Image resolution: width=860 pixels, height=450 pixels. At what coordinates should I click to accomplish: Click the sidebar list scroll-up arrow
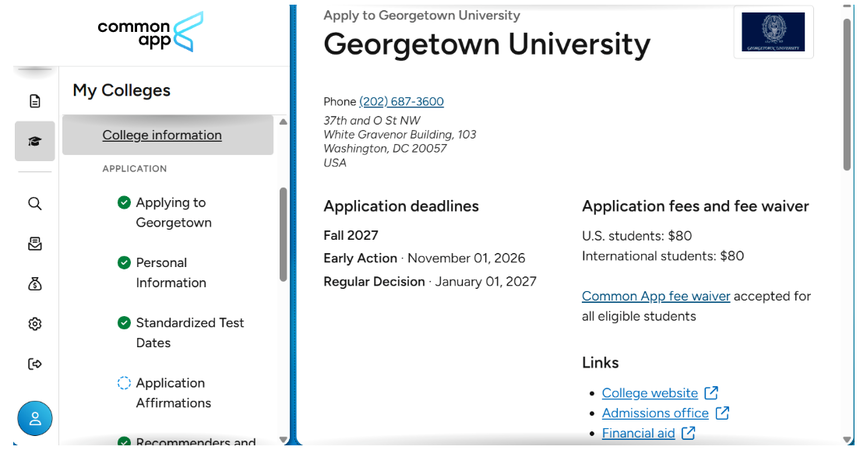(283, 122)
